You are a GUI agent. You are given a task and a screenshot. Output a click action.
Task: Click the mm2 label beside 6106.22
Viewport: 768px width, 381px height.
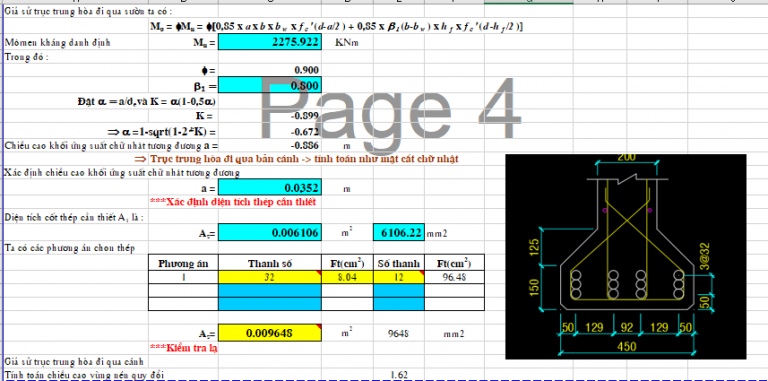[437, 234]
